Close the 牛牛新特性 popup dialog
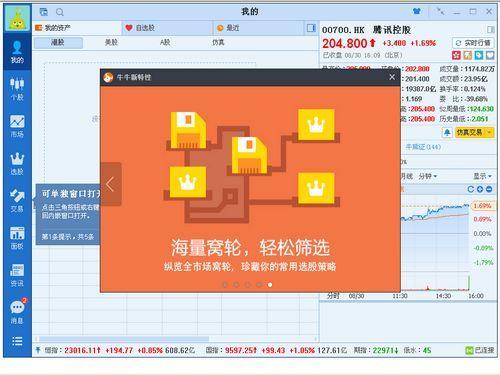Screen dimensions: 500x375 coord(392,77)
